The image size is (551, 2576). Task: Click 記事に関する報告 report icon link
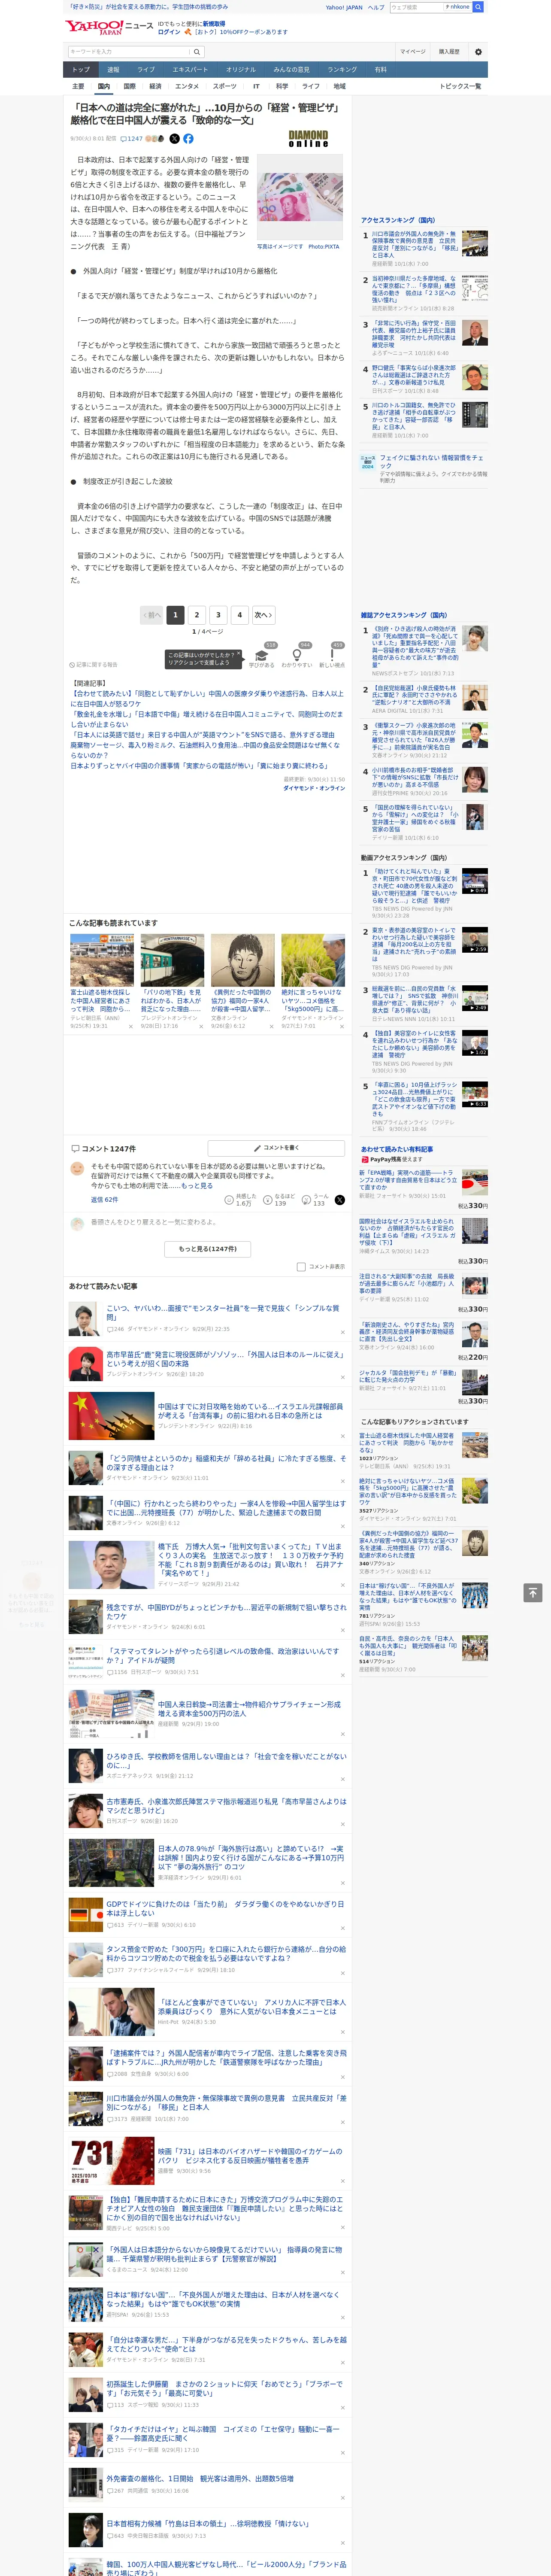click(x=94, y=664)
